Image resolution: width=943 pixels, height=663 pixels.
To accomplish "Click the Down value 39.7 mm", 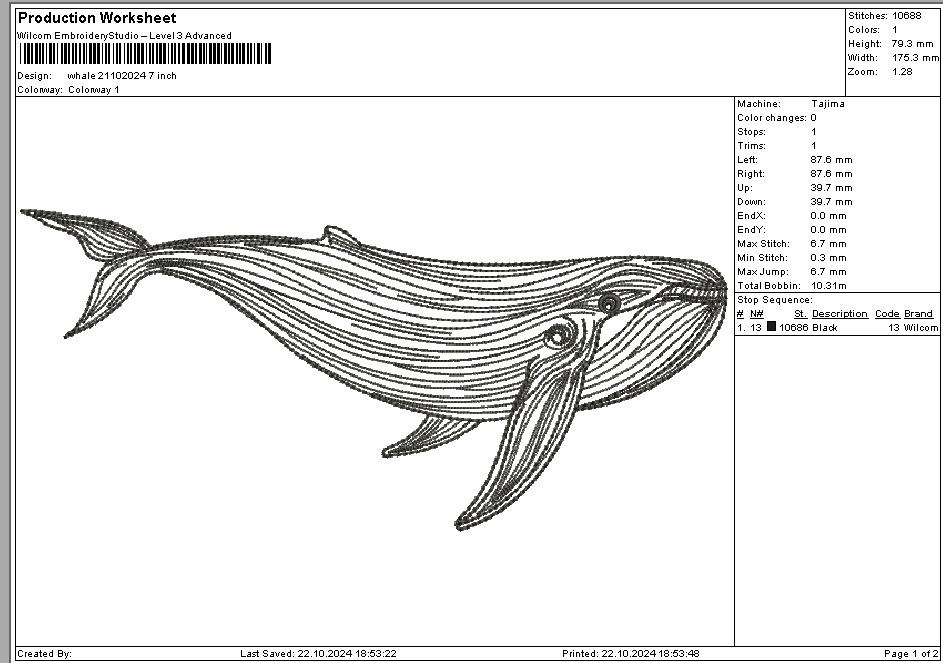I will click(831, 202).
